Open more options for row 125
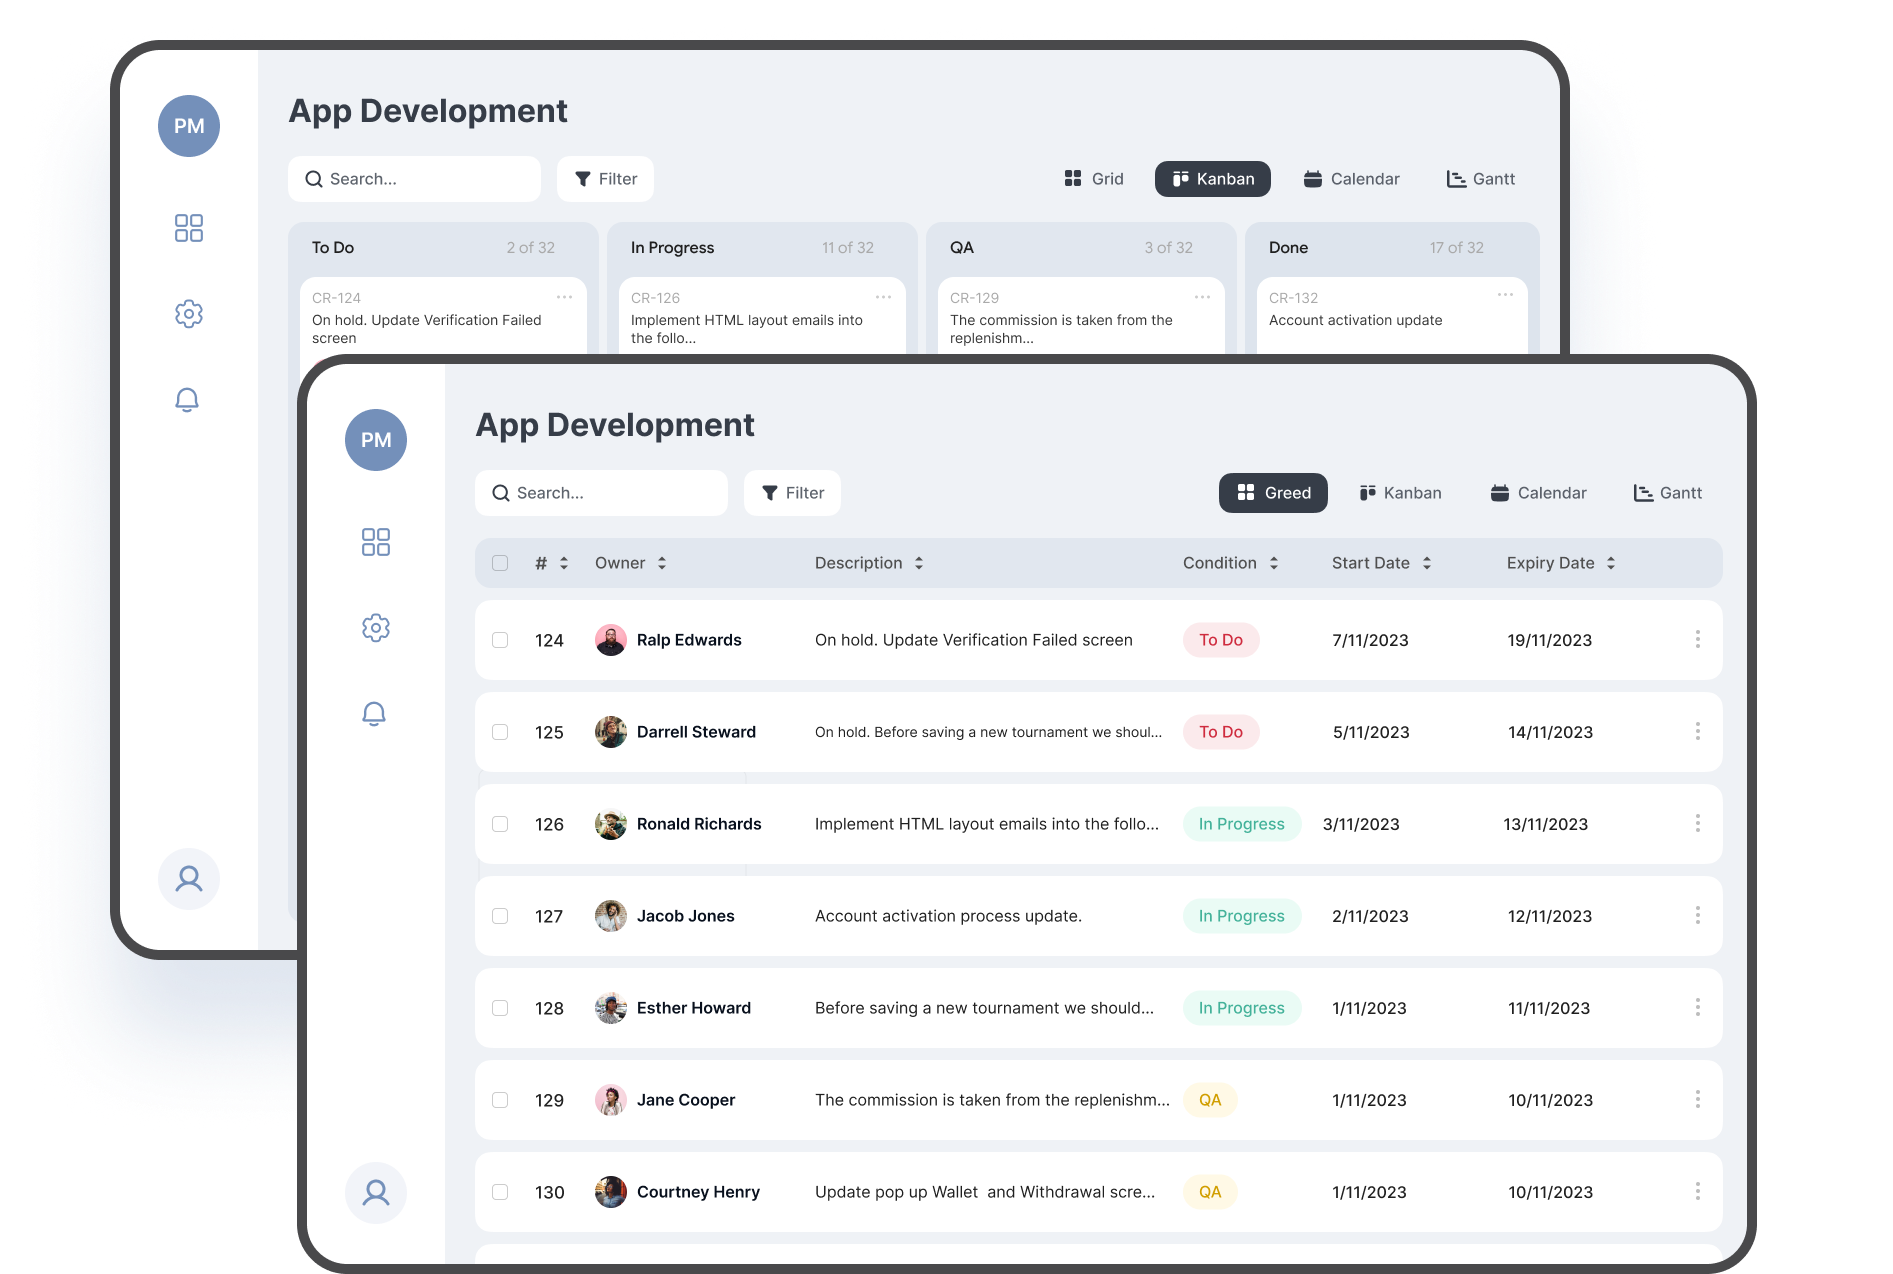Screen dimensions: 1893x1274 [x=1698, y=731]
